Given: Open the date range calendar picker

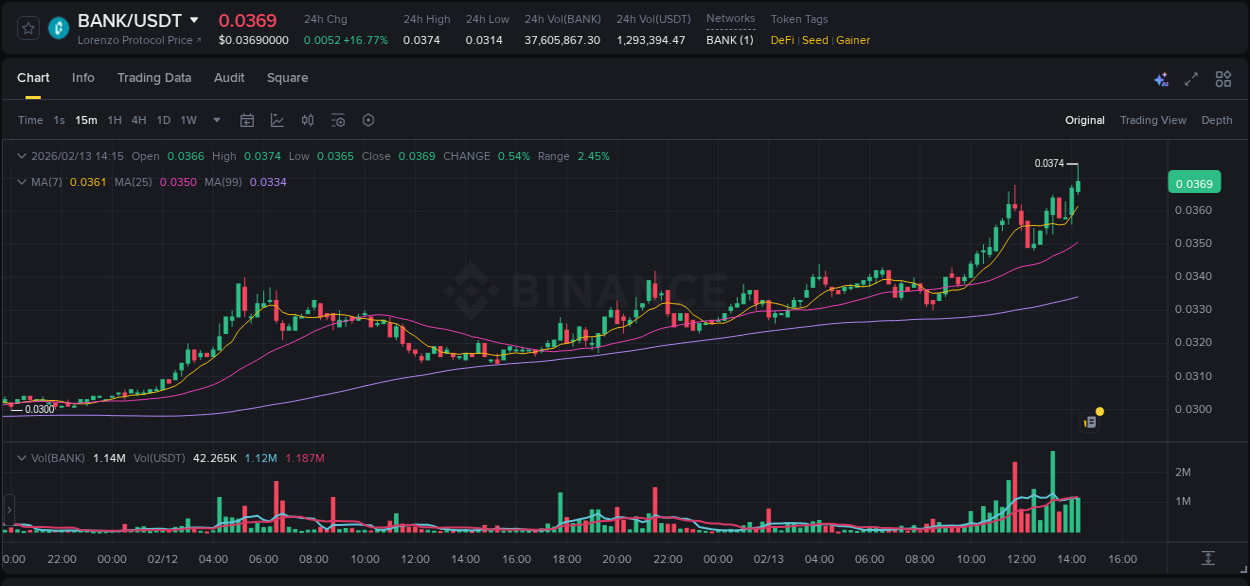Looking at the screenshot, I should (x=247, y=120).
